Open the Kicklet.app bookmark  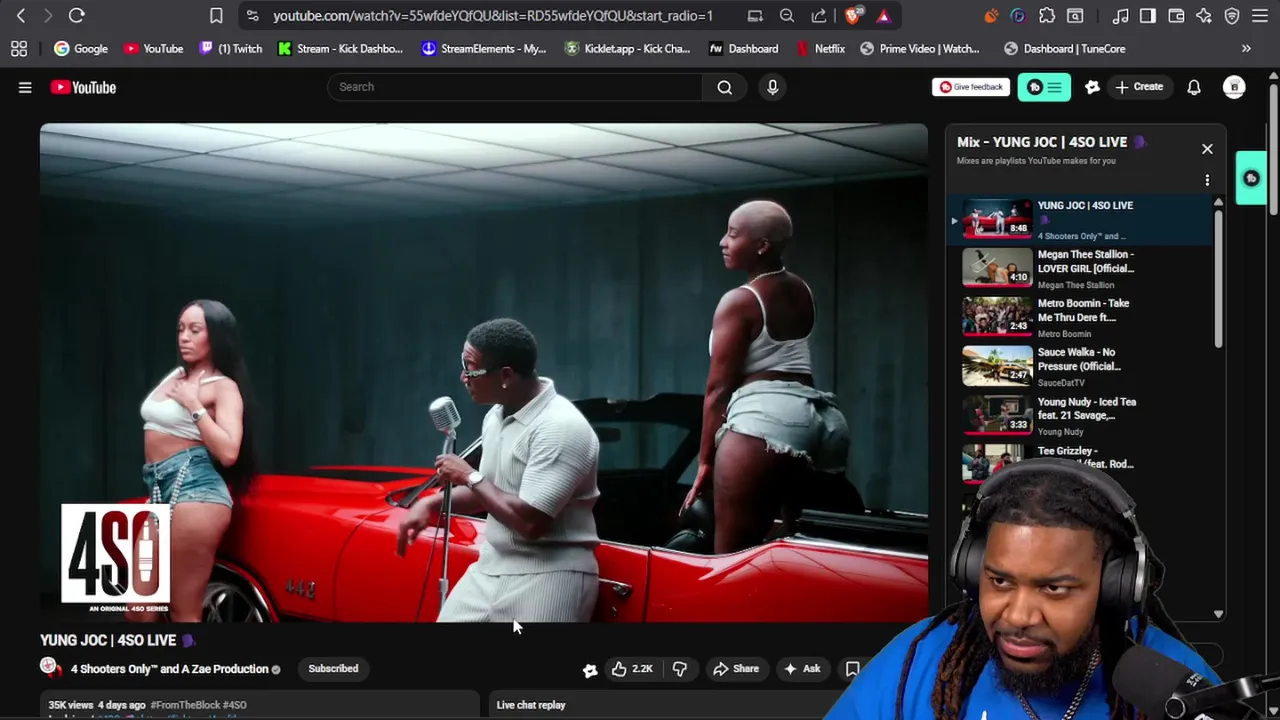[627, 48]
